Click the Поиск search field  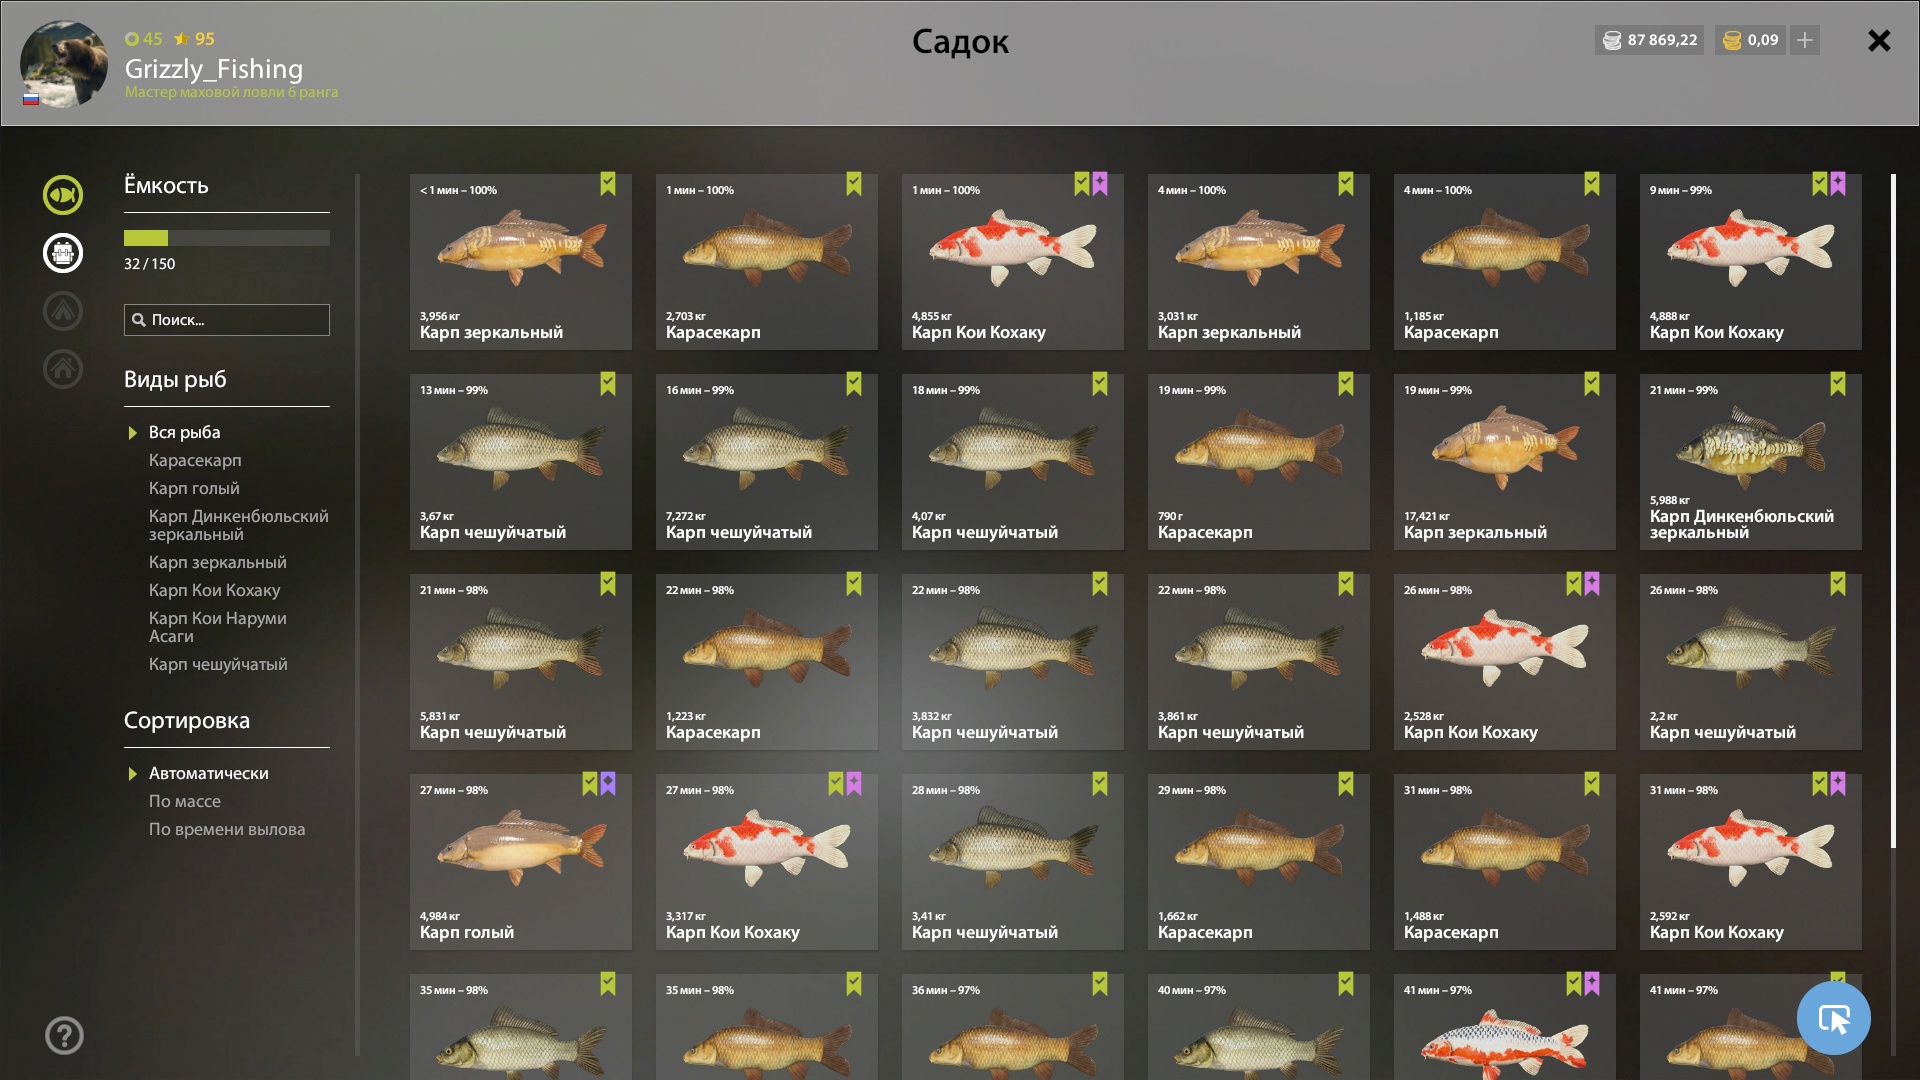tap(227, 320)
